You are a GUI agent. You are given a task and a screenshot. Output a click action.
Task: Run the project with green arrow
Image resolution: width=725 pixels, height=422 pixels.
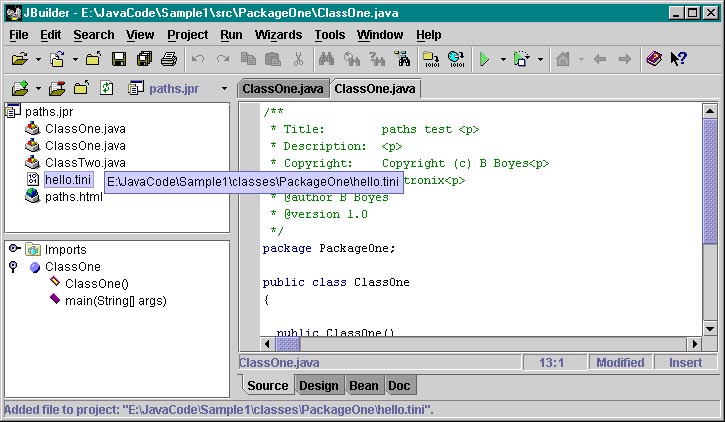click(484, 60)
